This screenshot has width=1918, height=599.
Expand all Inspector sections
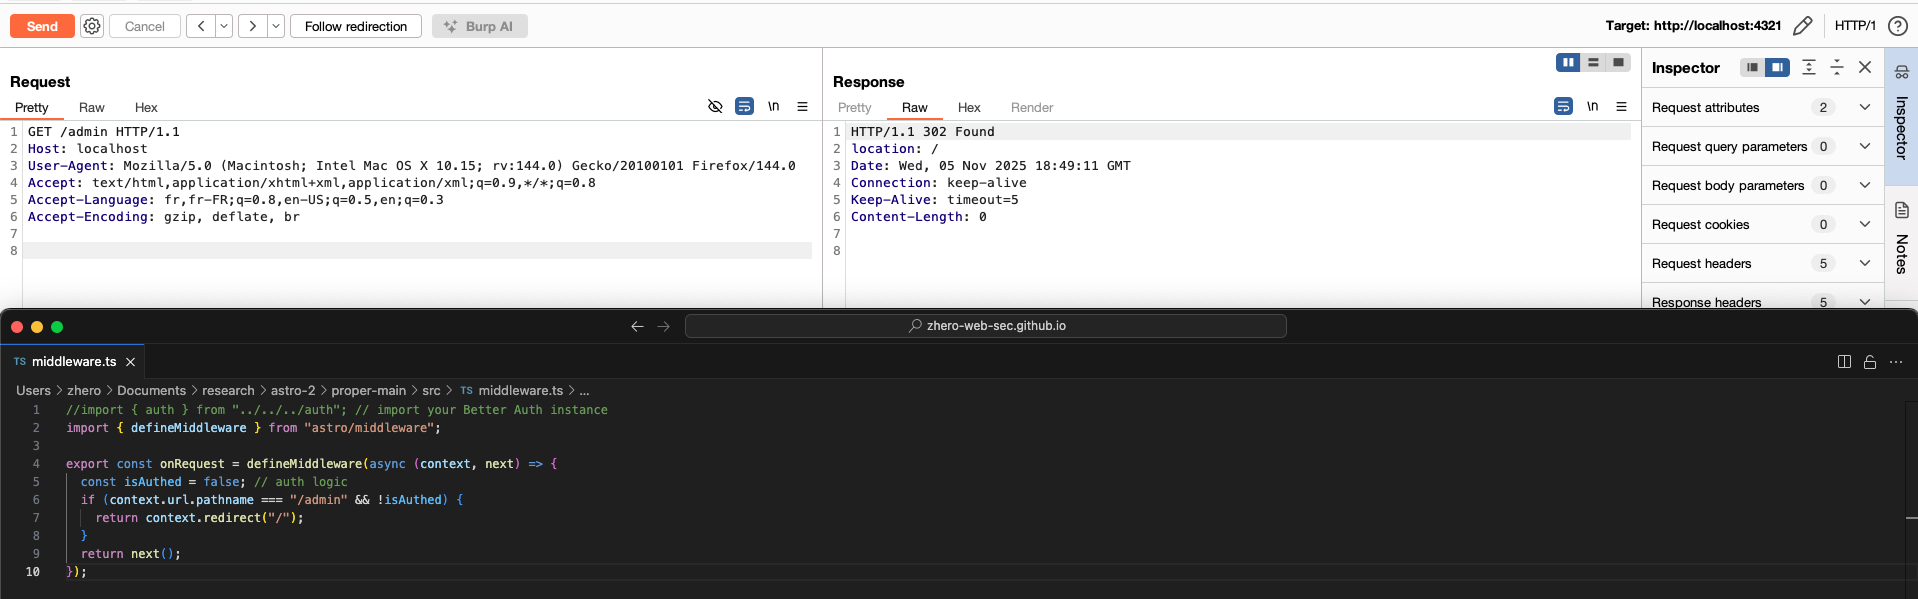coord(1808,67)
